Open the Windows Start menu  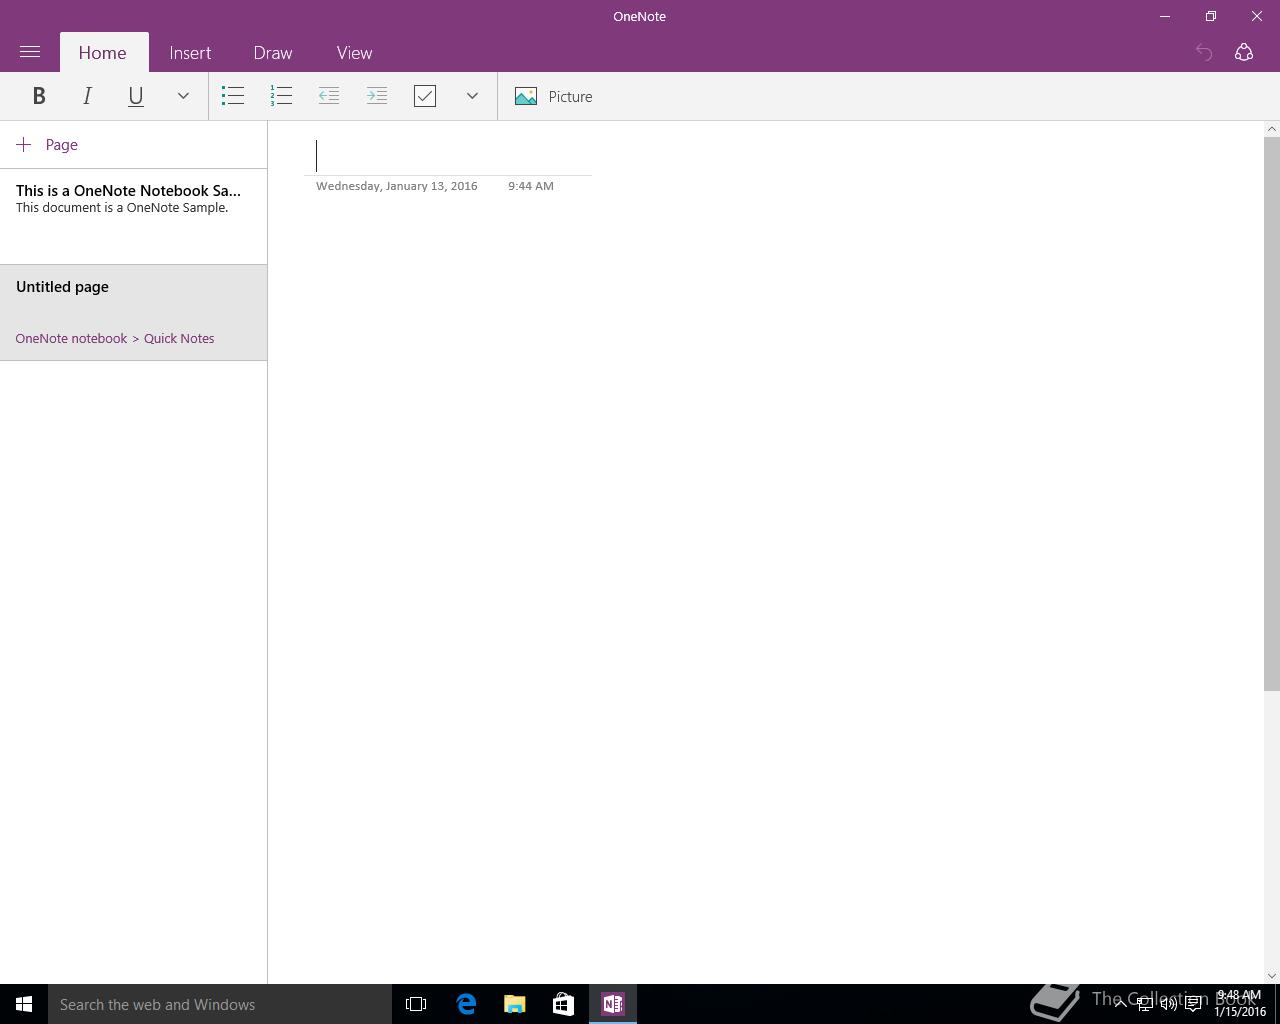click(24, 1004)
